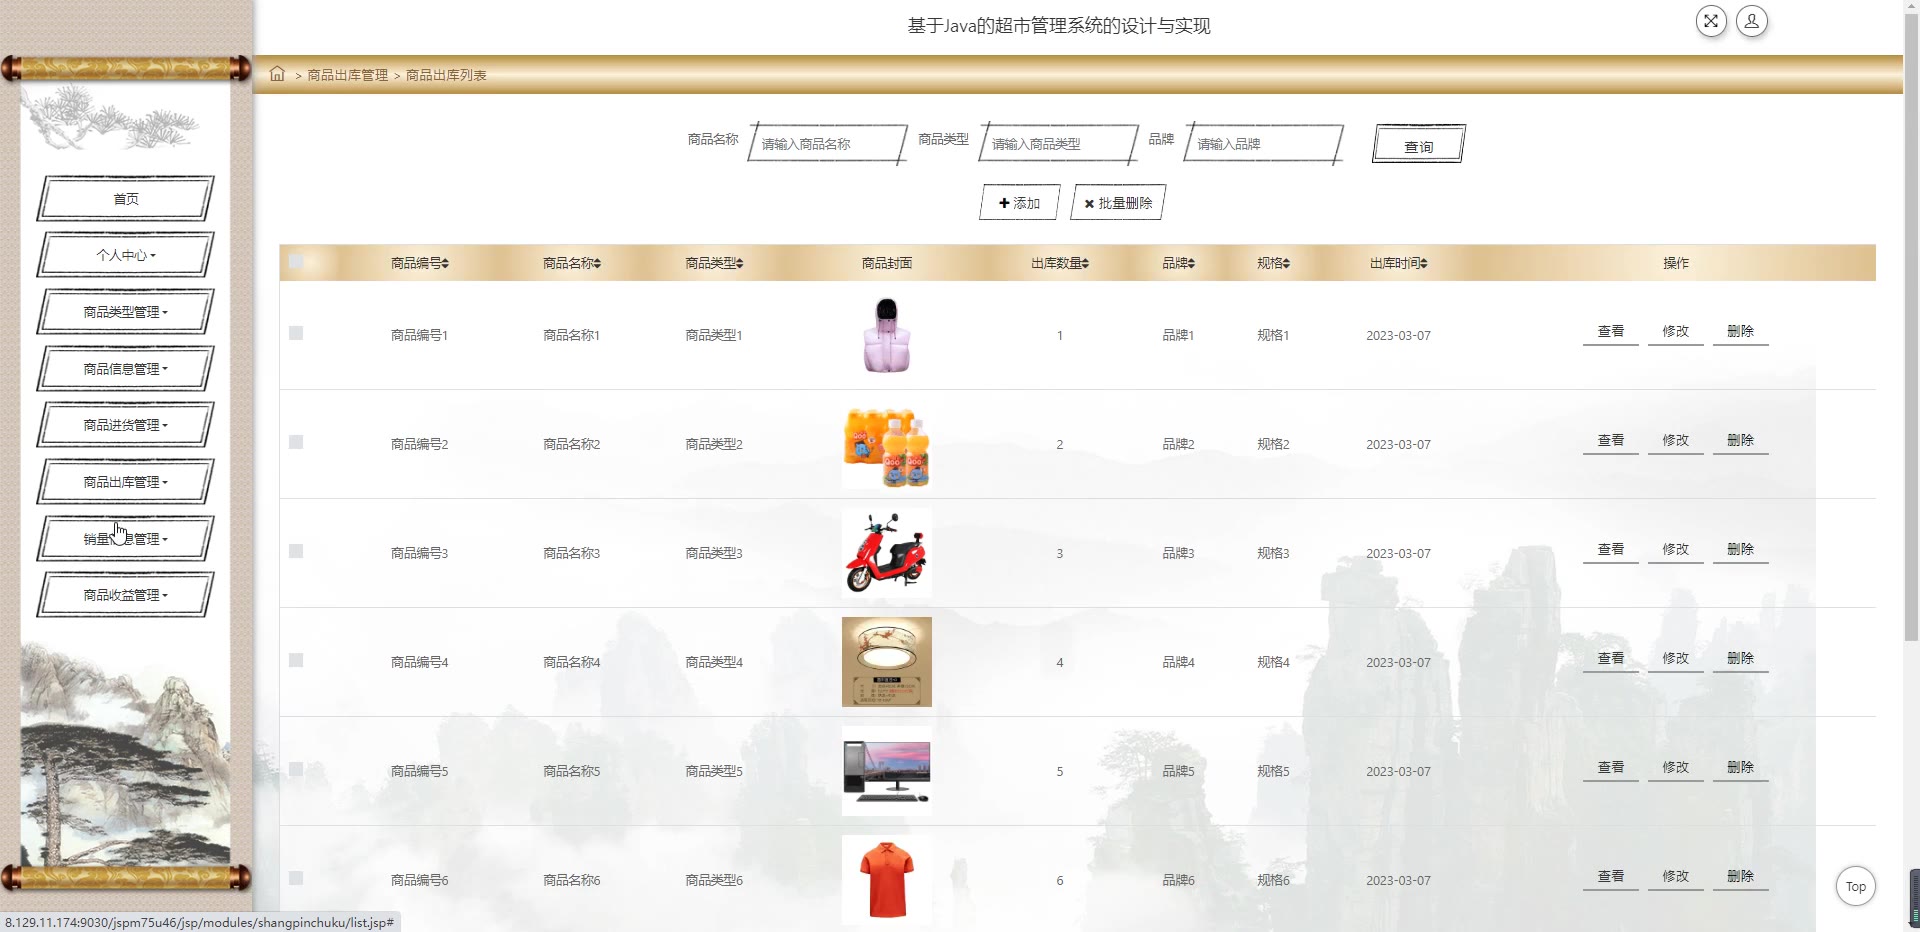This screenshot has height=932, width=1920.
Task: Open the user profile icon
Action: coord(1751,21)
